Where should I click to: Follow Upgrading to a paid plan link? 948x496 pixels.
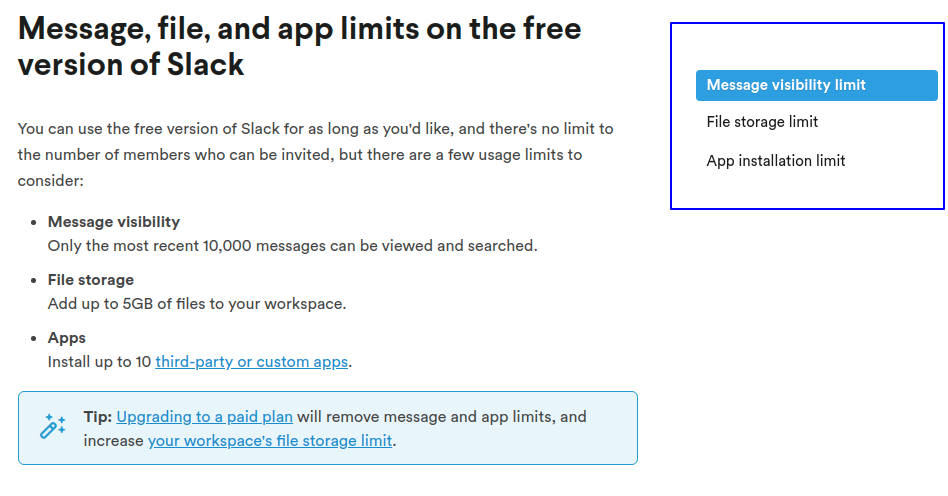(204, 417)
